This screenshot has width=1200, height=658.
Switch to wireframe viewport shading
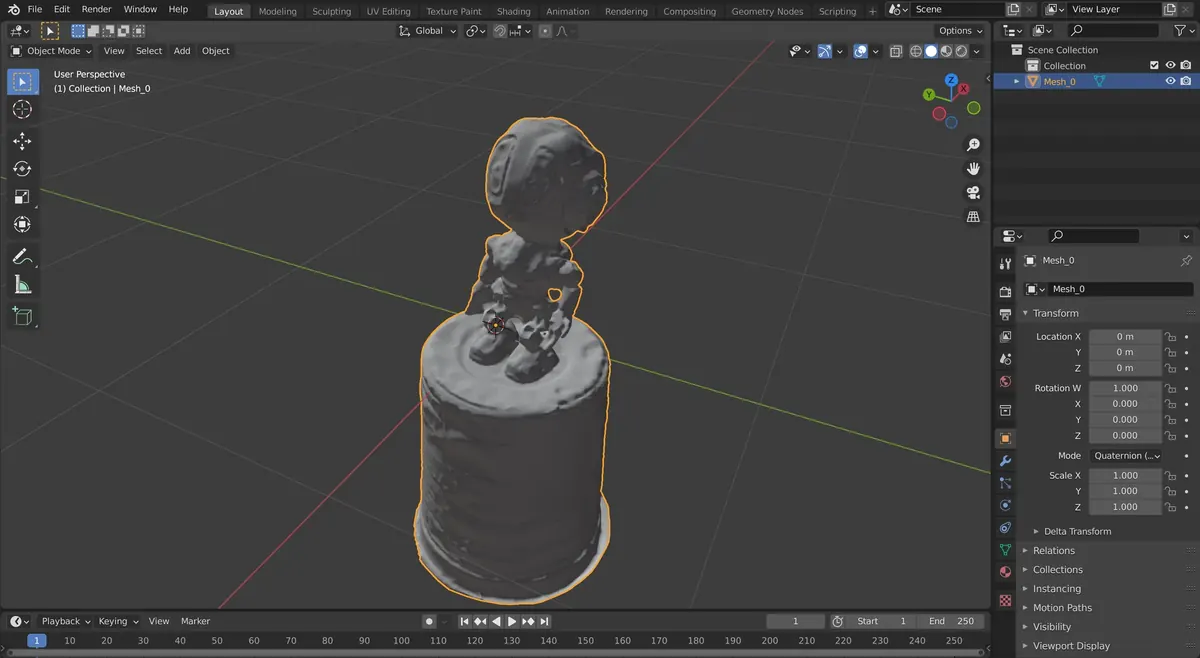pos(915,51)
